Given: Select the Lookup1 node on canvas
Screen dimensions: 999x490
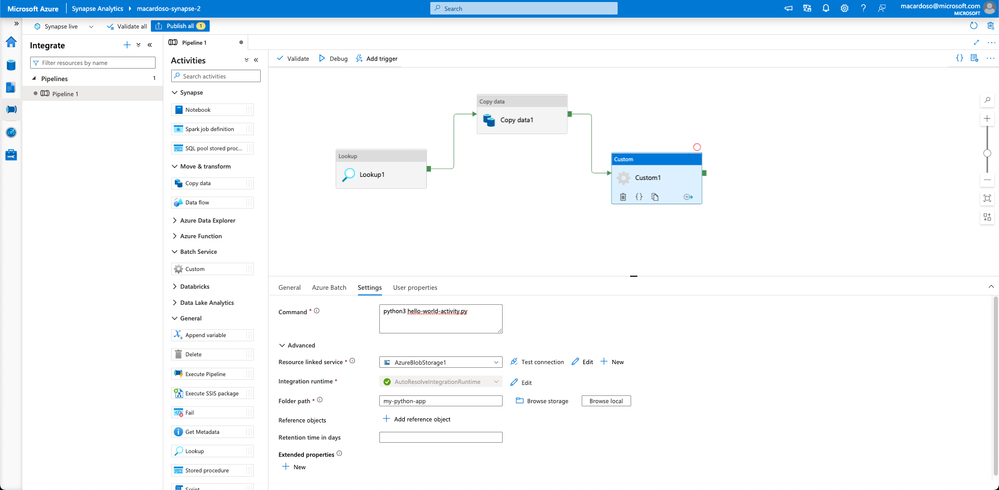Looking at the screenshot, I should coord(381,169).
